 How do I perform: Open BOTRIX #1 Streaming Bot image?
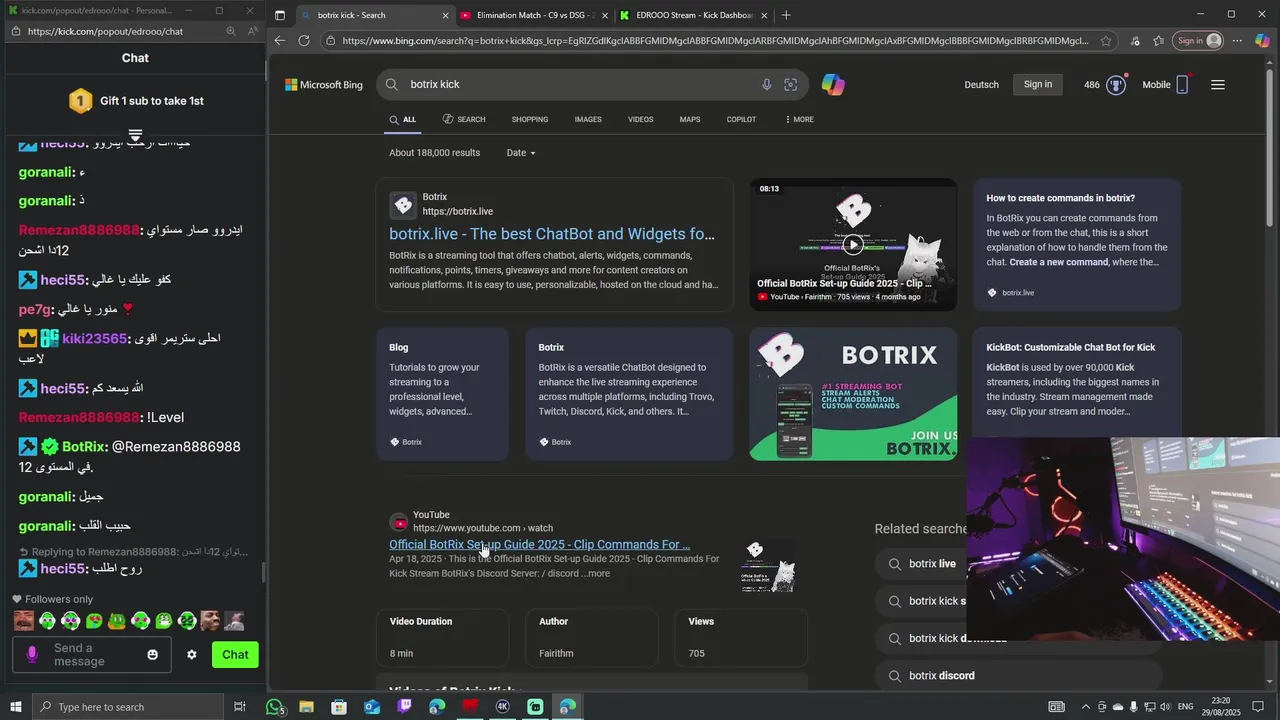(x=853, y=394)
